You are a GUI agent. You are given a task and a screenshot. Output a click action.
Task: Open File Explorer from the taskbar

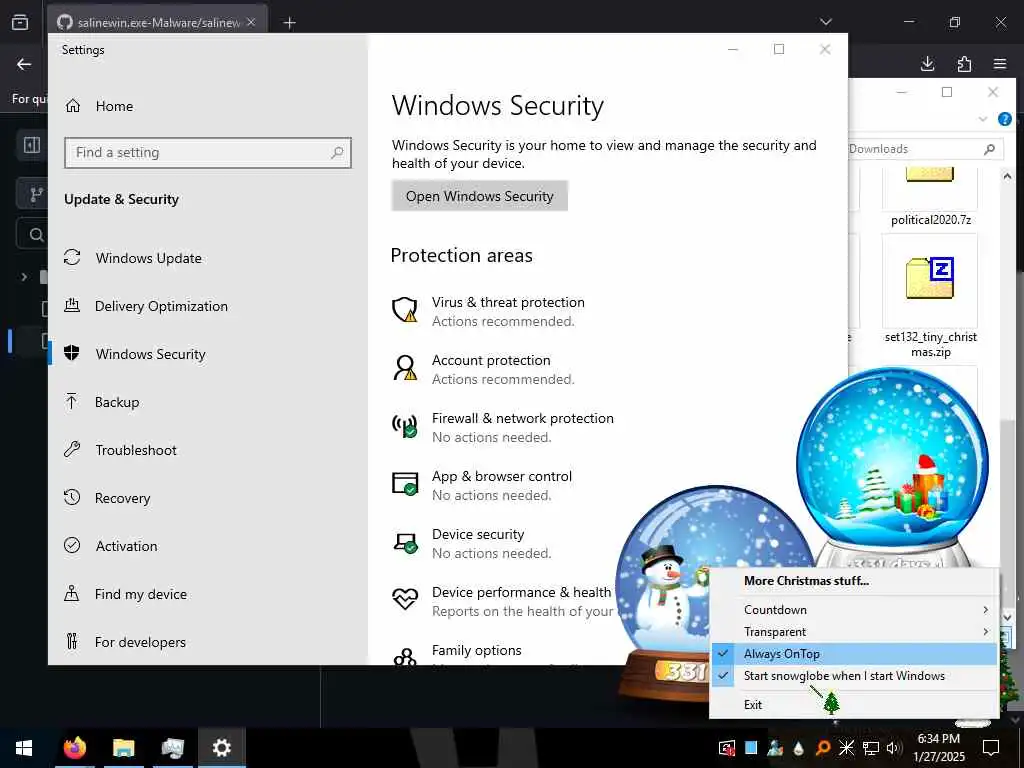(123, 748)
